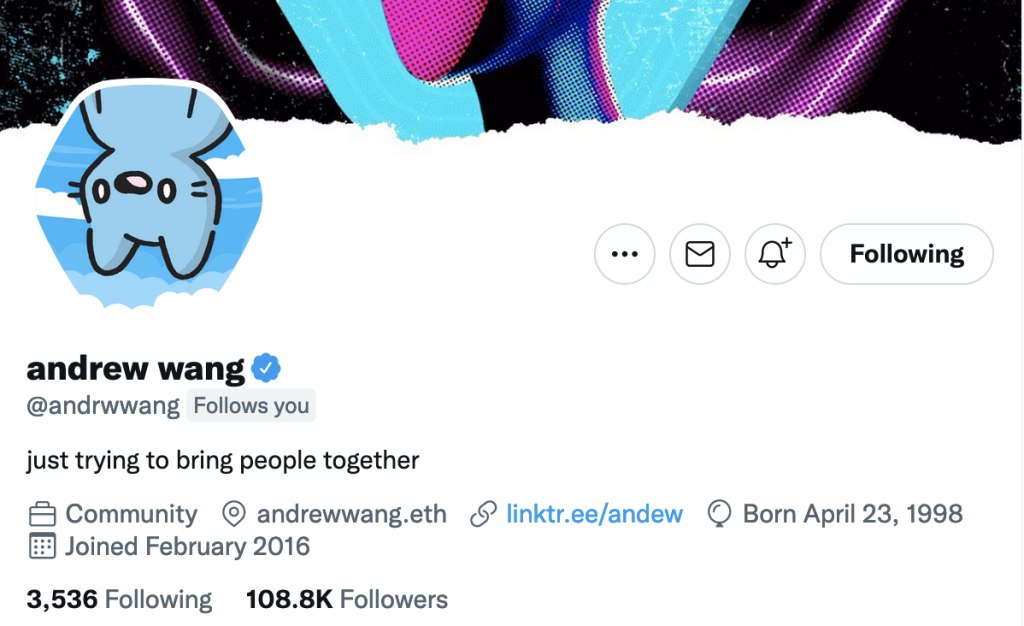This screenshot has height=626, width=1024.
Task: Click the Community category label
Action: tap(131, 514)
